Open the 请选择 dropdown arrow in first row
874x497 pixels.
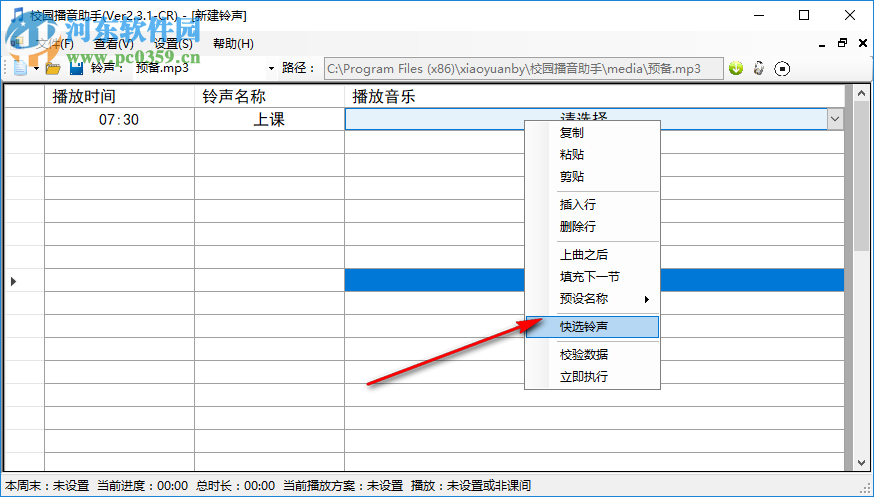835,119
